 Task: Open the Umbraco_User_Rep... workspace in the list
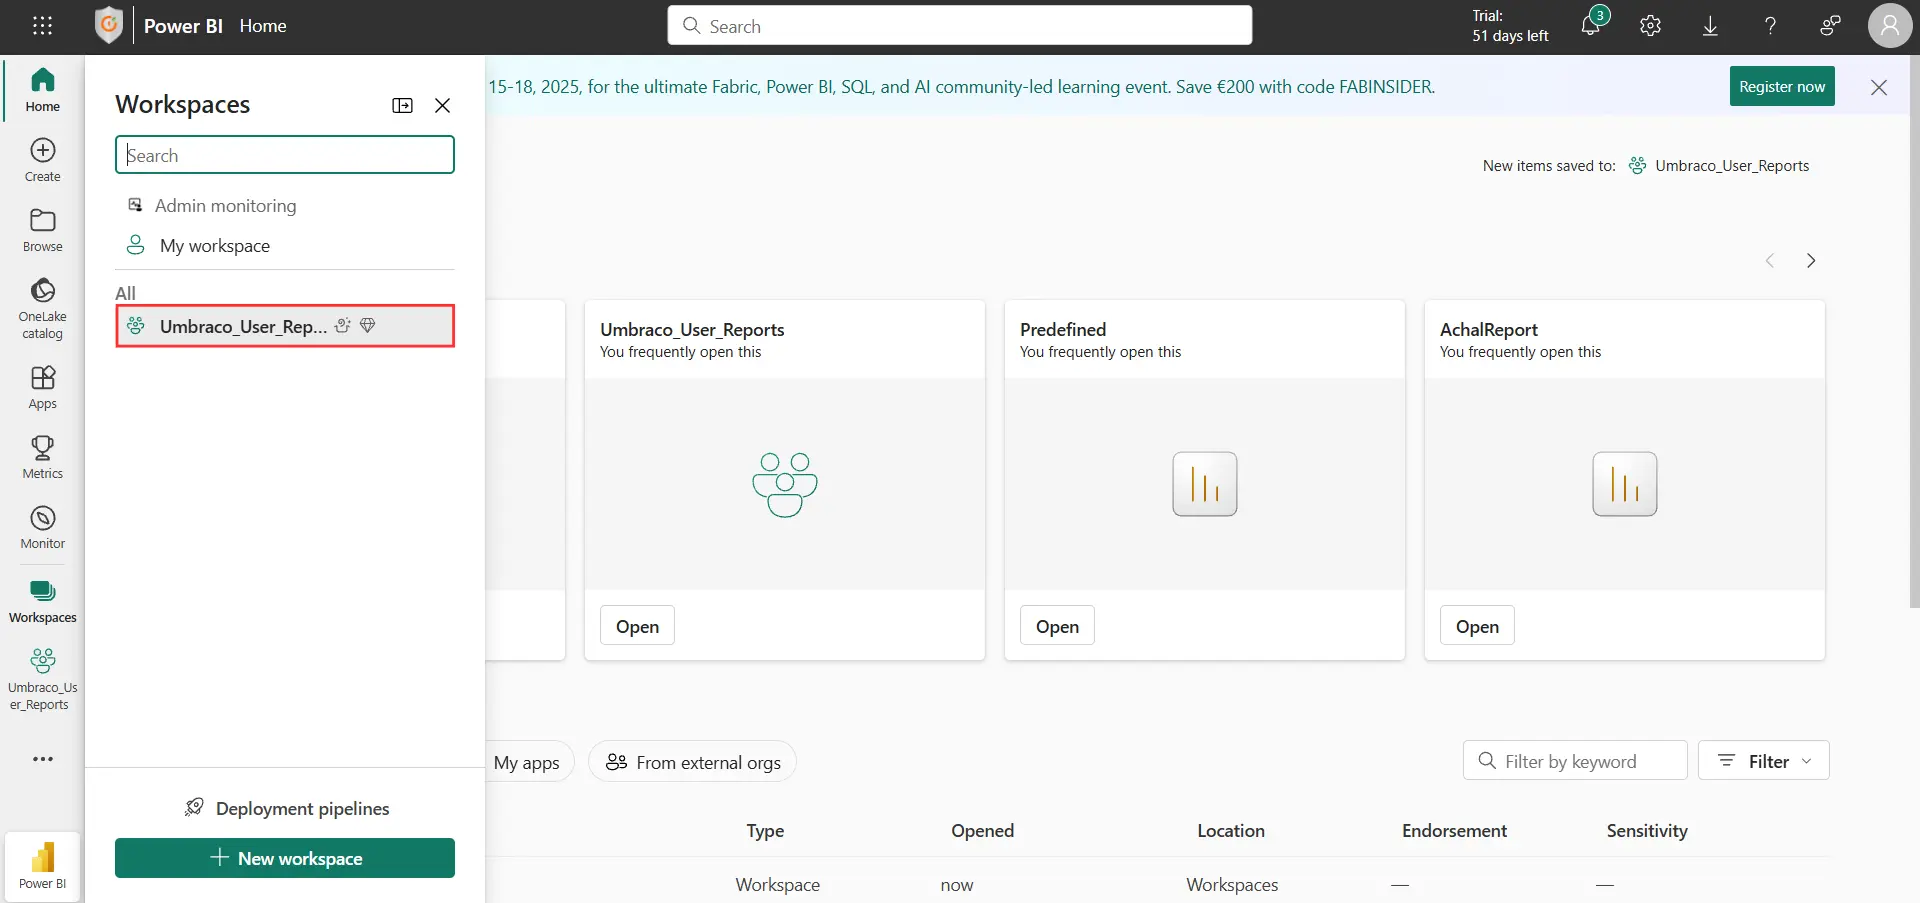(285, 326)
